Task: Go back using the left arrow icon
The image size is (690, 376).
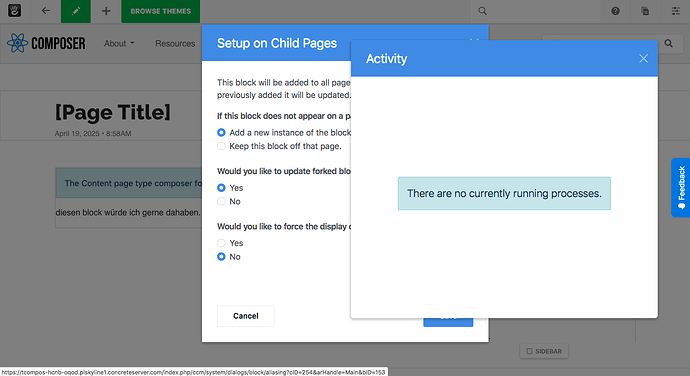Action: click(x=46, y=11)
